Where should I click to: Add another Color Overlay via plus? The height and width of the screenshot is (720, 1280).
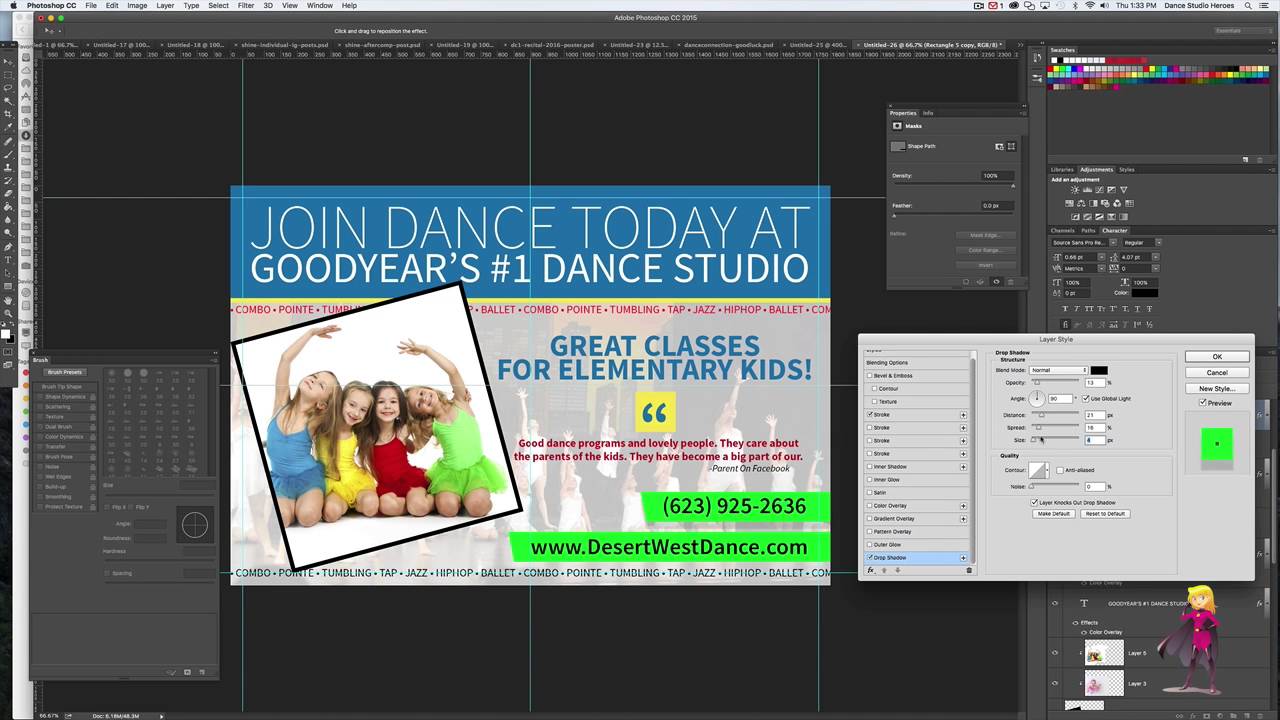[x=963, y=506]
